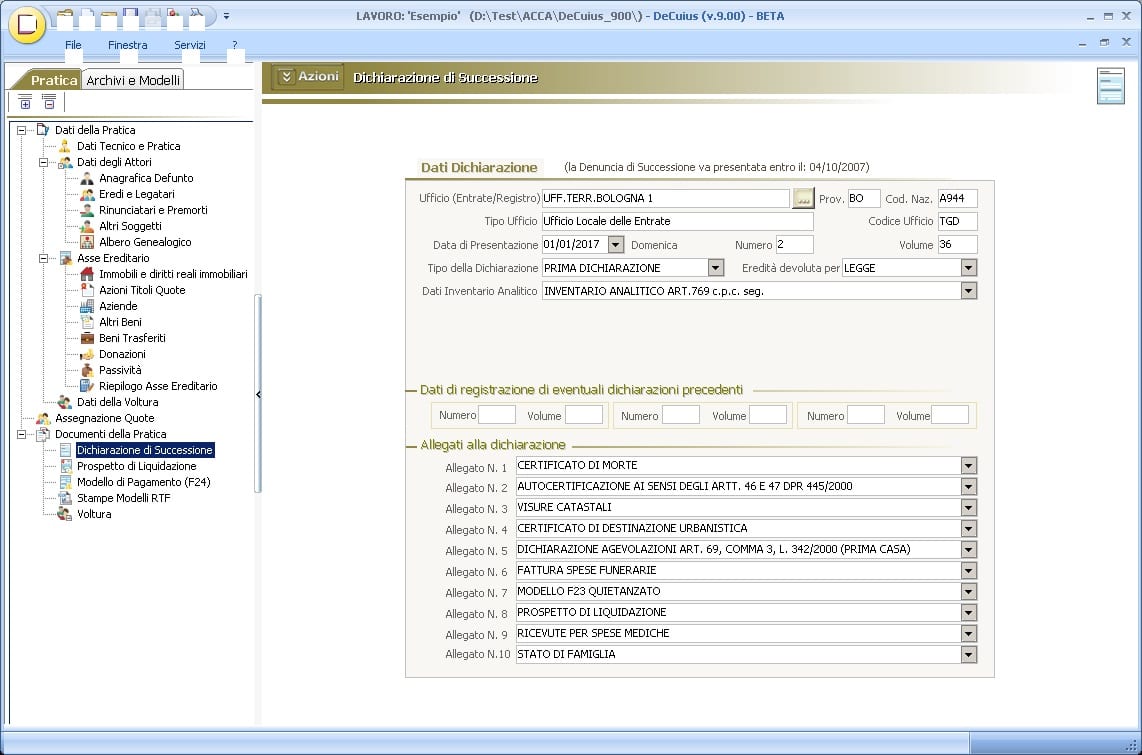Open Aziende icon in tree
The width and height of the screenshot is (1142, 755).
click(x=87, y=307)
